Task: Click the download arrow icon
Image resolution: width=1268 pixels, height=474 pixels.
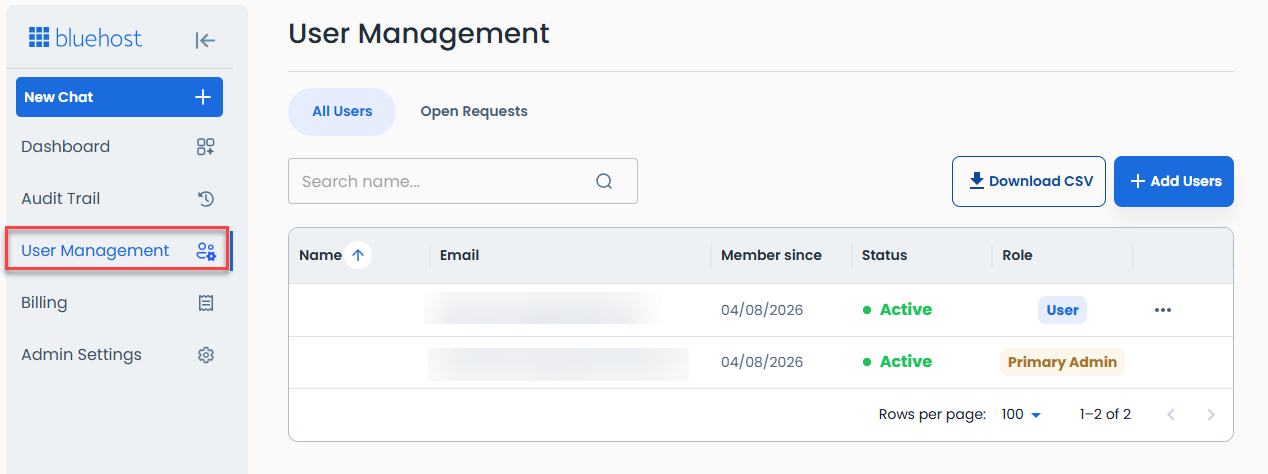Action: pyautogui.click(x=977, y=181)
